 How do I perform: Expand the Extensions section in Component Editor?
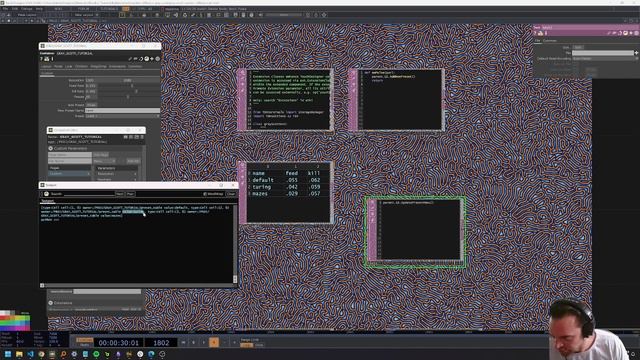51,303
